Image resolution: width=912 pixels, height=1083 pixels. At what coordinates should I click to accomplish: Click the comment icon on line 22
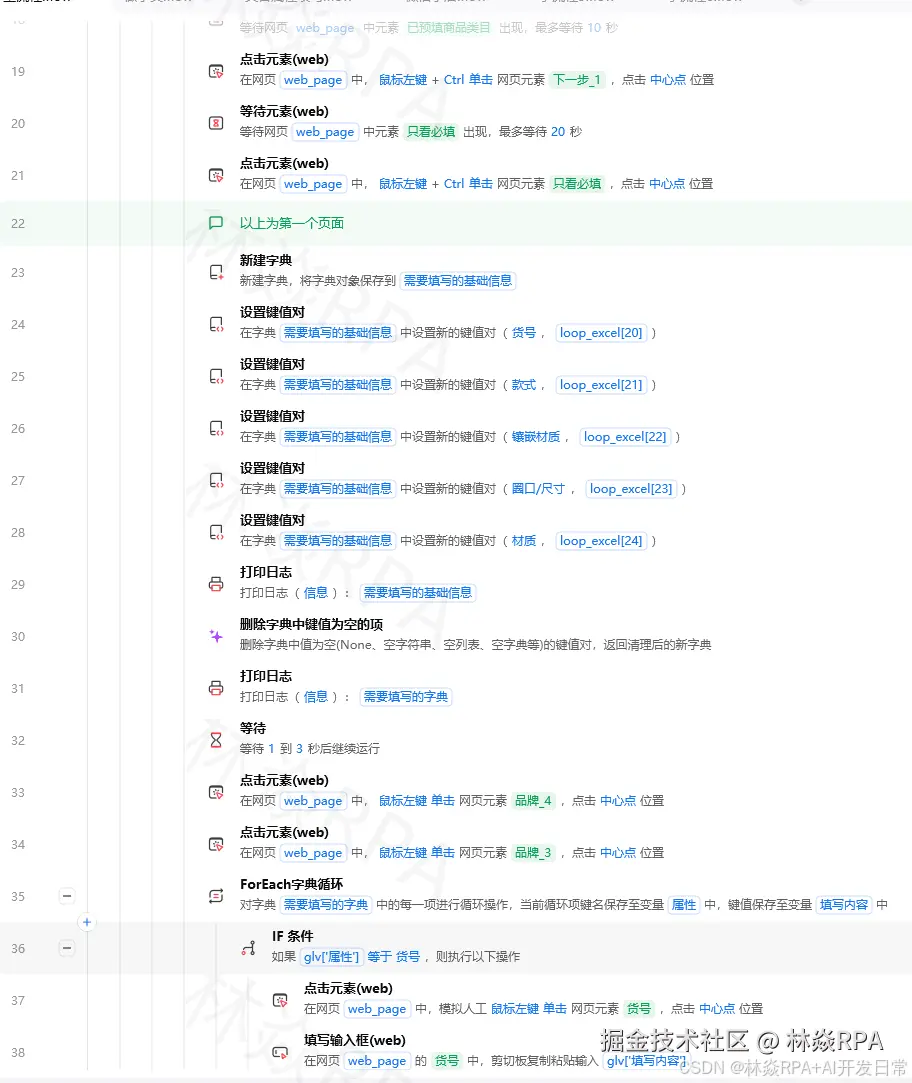click(x=216, y=222)
